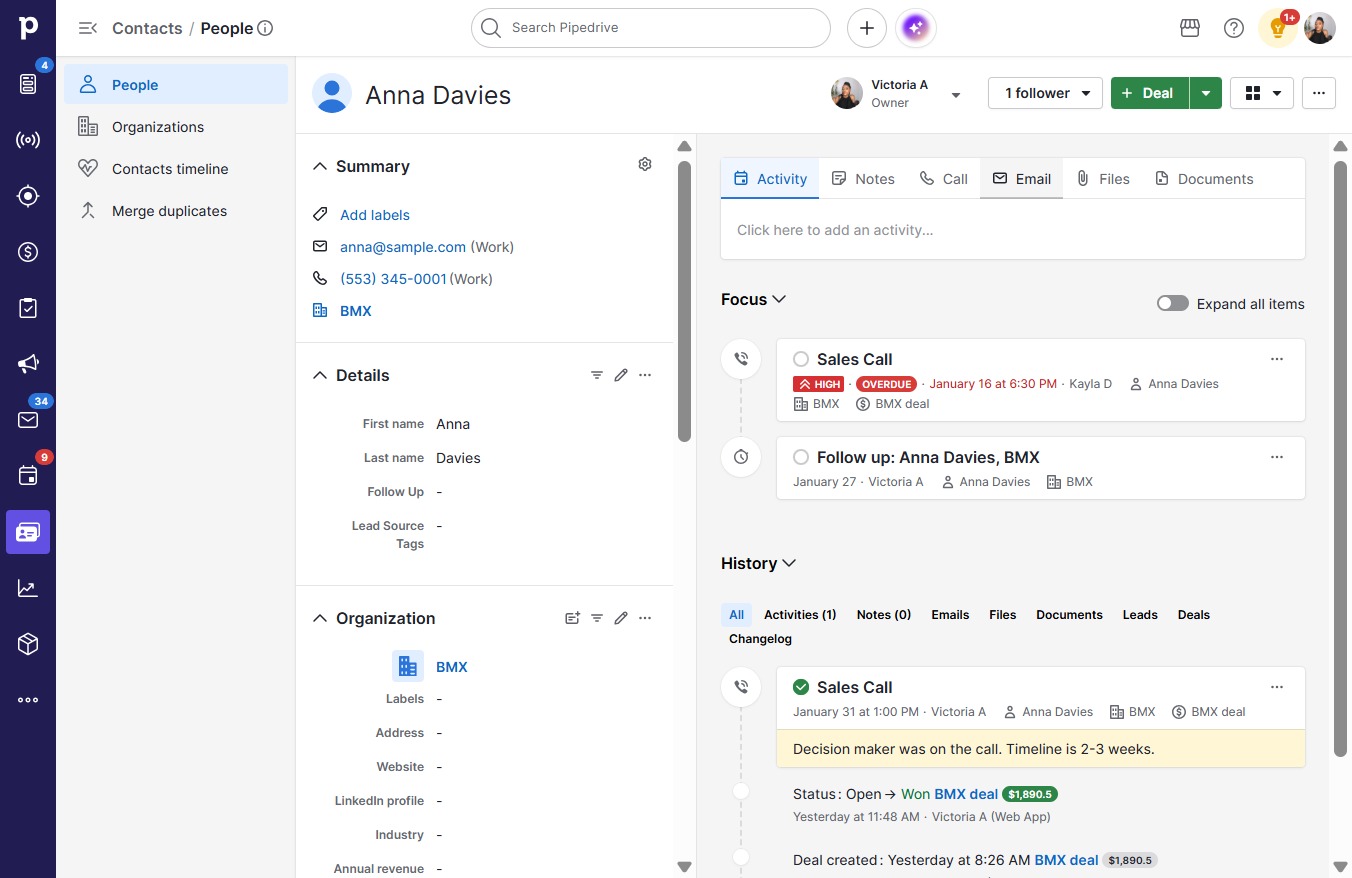
Task: Open the Projects clipboard icon in sidebar
Action: point(28,308)
